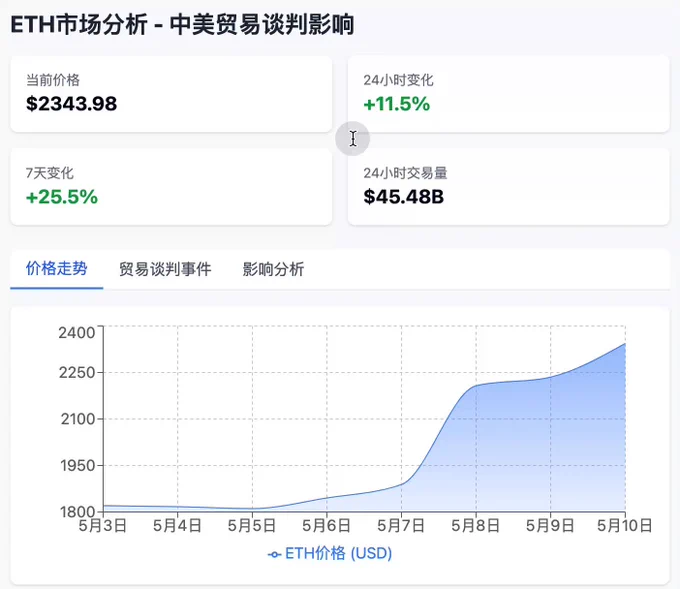Click the 5月9日 x-axis label

tap(550, 526)
